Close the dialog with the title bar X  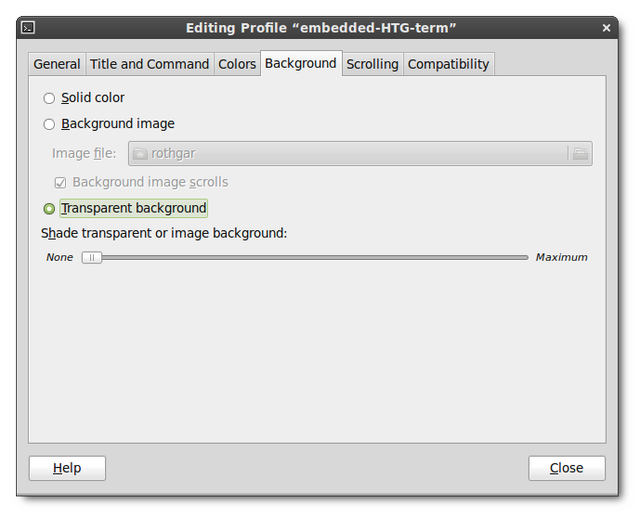coord(606,28)
